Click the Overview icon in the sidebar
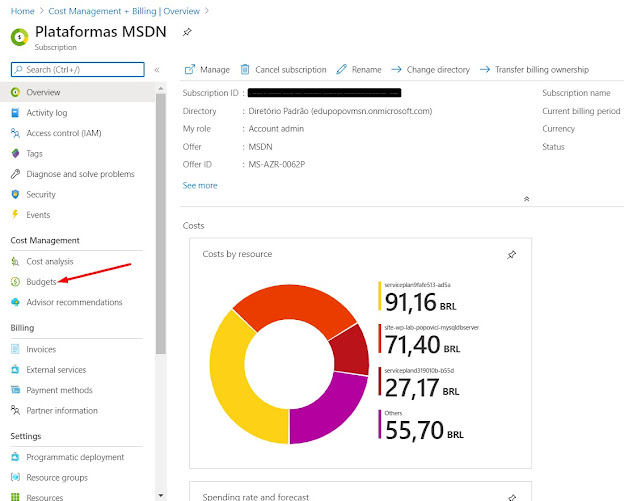624x501 pixels. point(15,92)
